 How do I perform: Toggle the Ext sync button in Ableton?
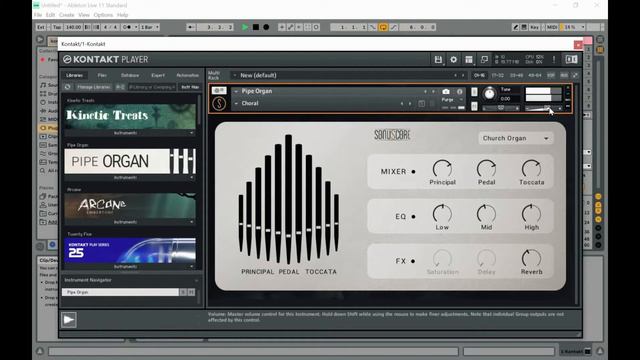pos(41,27)
